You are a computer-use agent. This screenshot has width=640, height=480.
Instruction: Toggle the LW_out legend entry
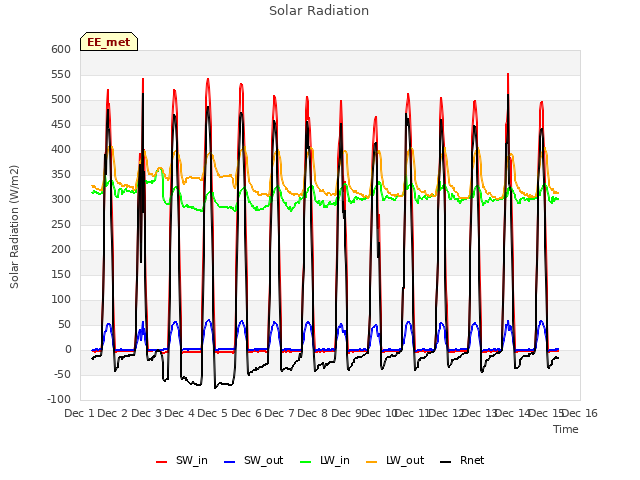[395, 460]
